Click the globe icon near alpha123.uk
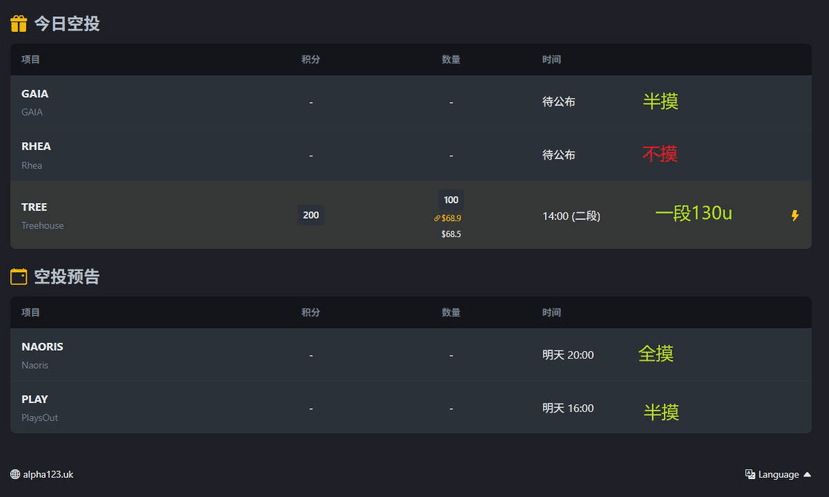Image resolution: width=829 pixels, height=497 pixels. [x=15, y=474]
